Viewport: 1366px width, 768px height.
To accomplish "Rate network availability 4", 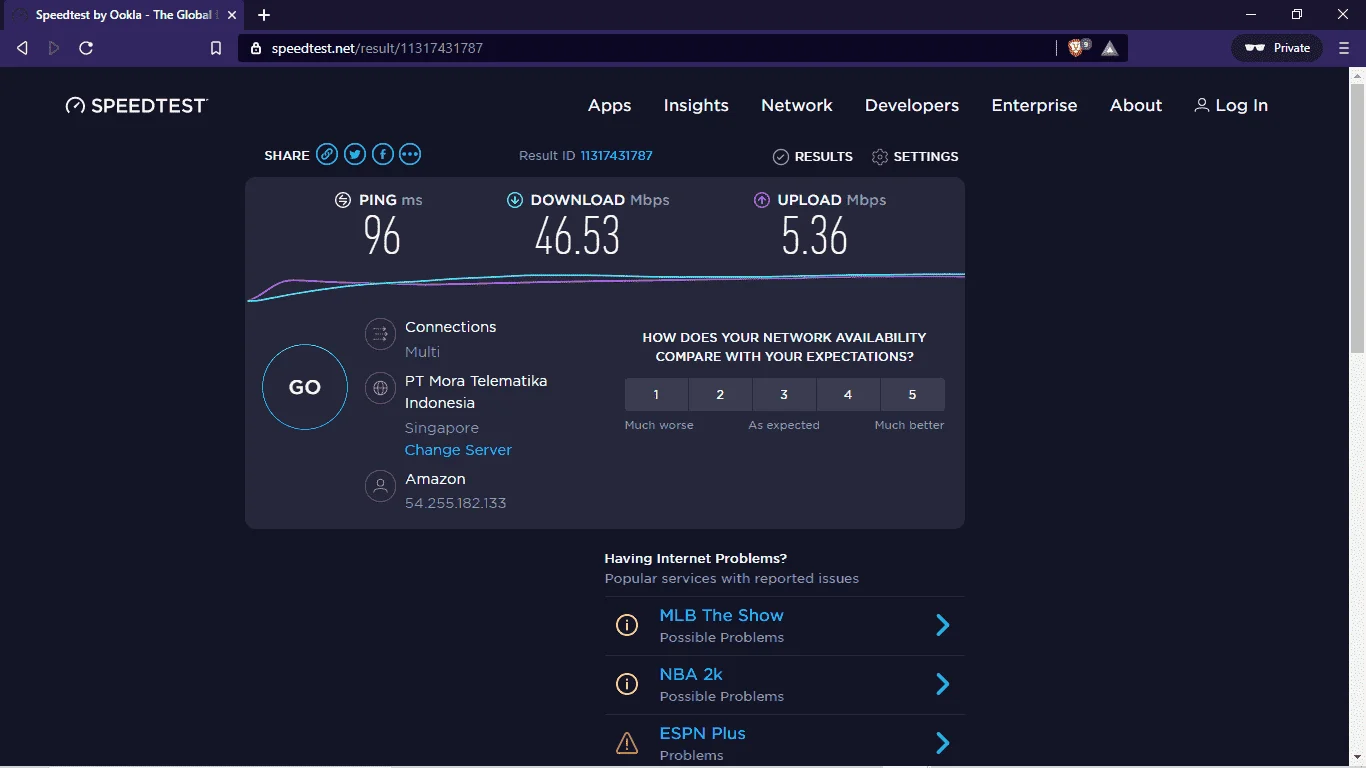I will (x=848, y=395).
